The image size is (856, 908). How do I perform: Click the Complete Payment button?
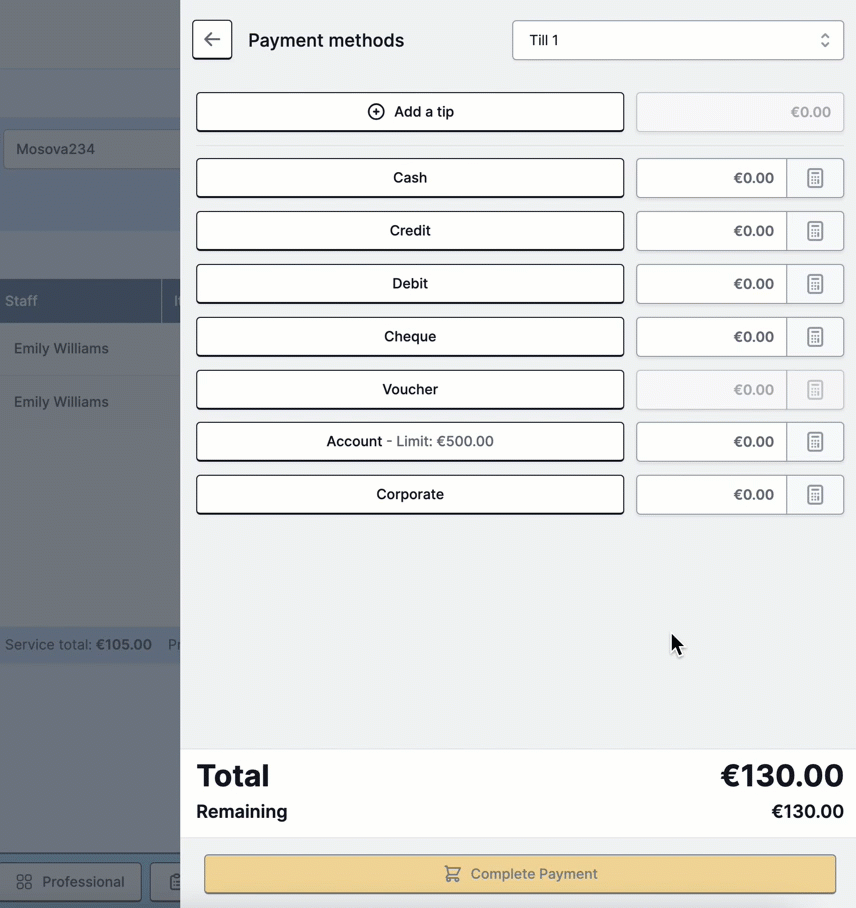click(520, 874)
